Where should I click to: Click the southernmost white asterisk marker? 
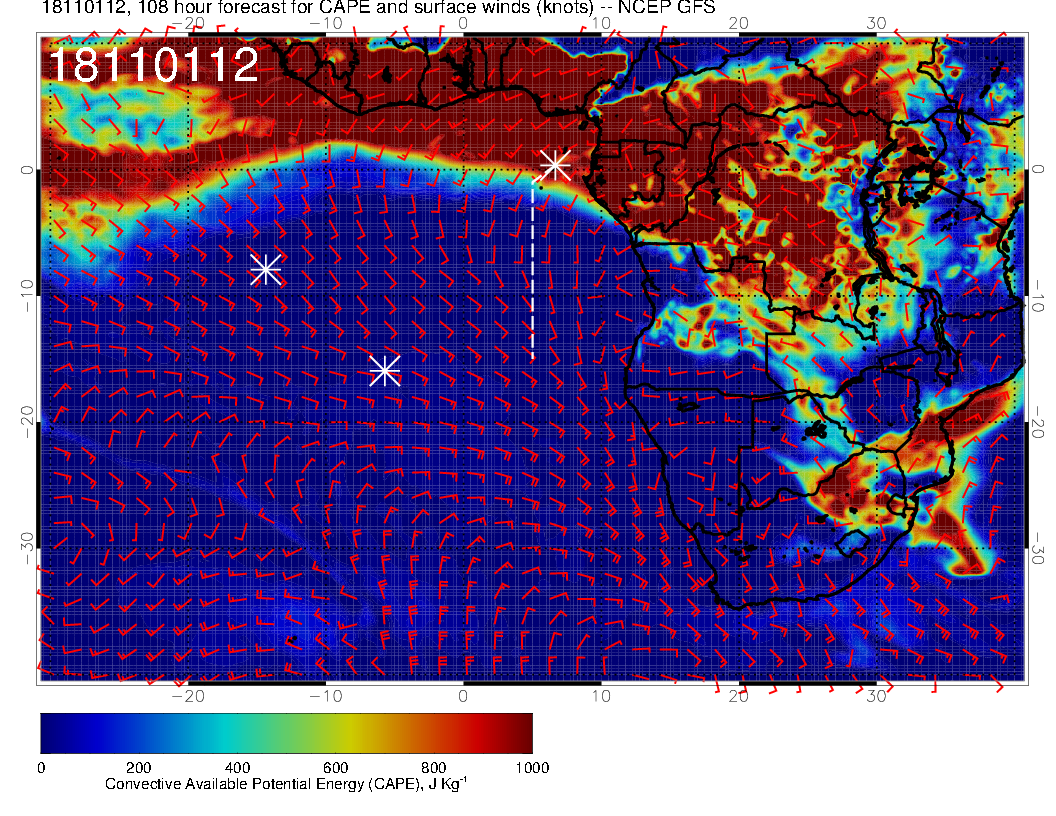(x=385, y=370)
